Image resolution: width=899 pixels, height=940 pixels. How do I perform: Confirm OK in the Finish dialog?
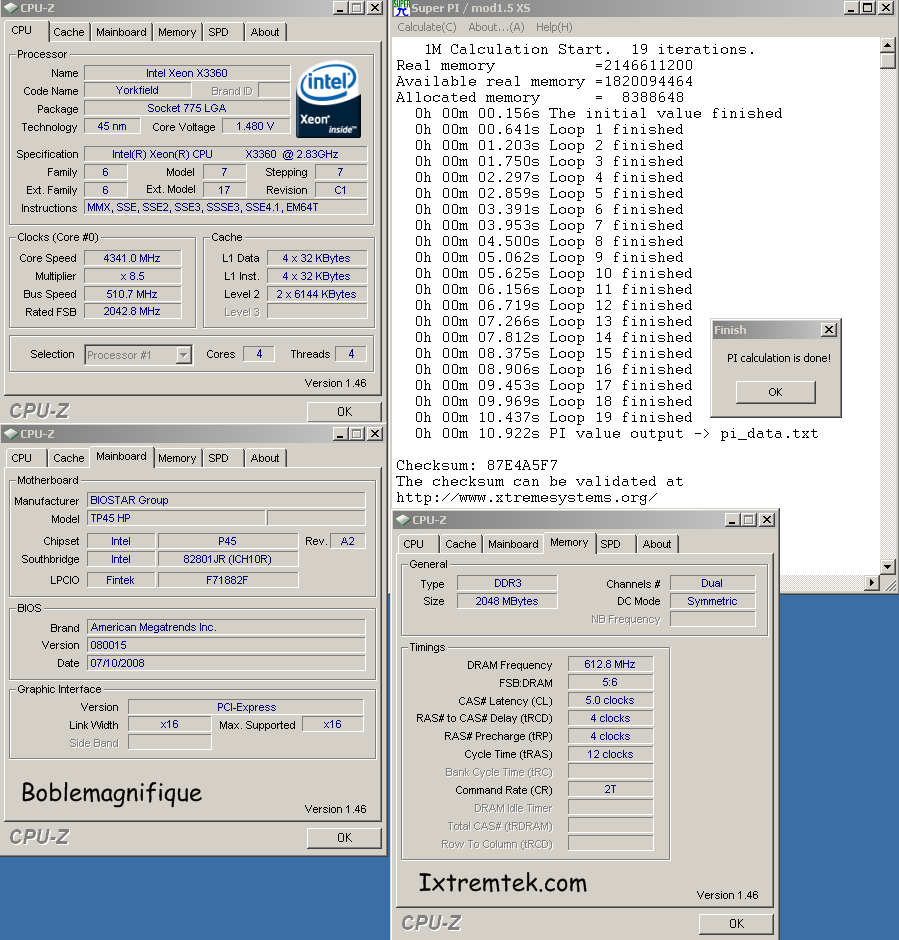[x=776, y=392]
